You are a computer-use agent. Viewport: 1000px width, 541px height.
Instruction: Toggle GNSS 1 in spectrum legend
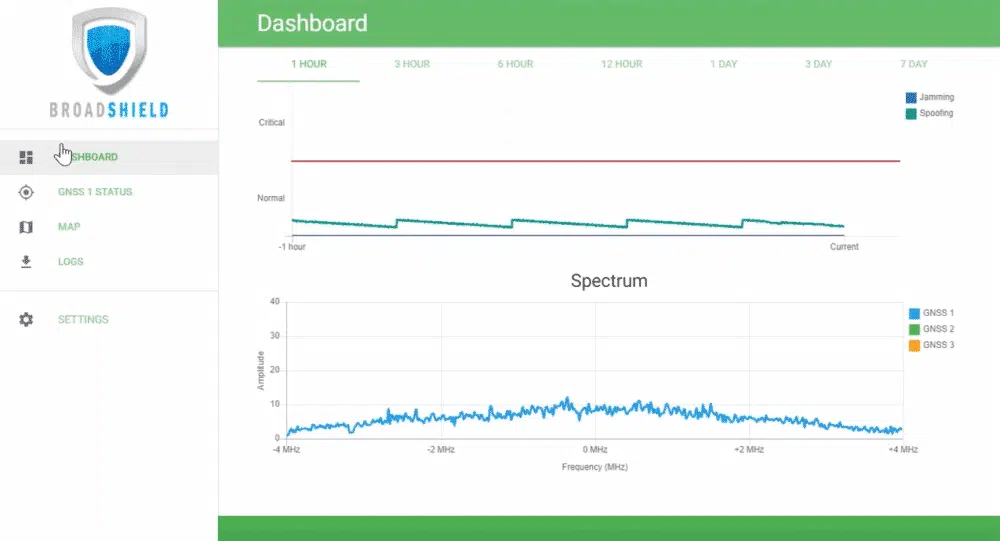(913, 313)
